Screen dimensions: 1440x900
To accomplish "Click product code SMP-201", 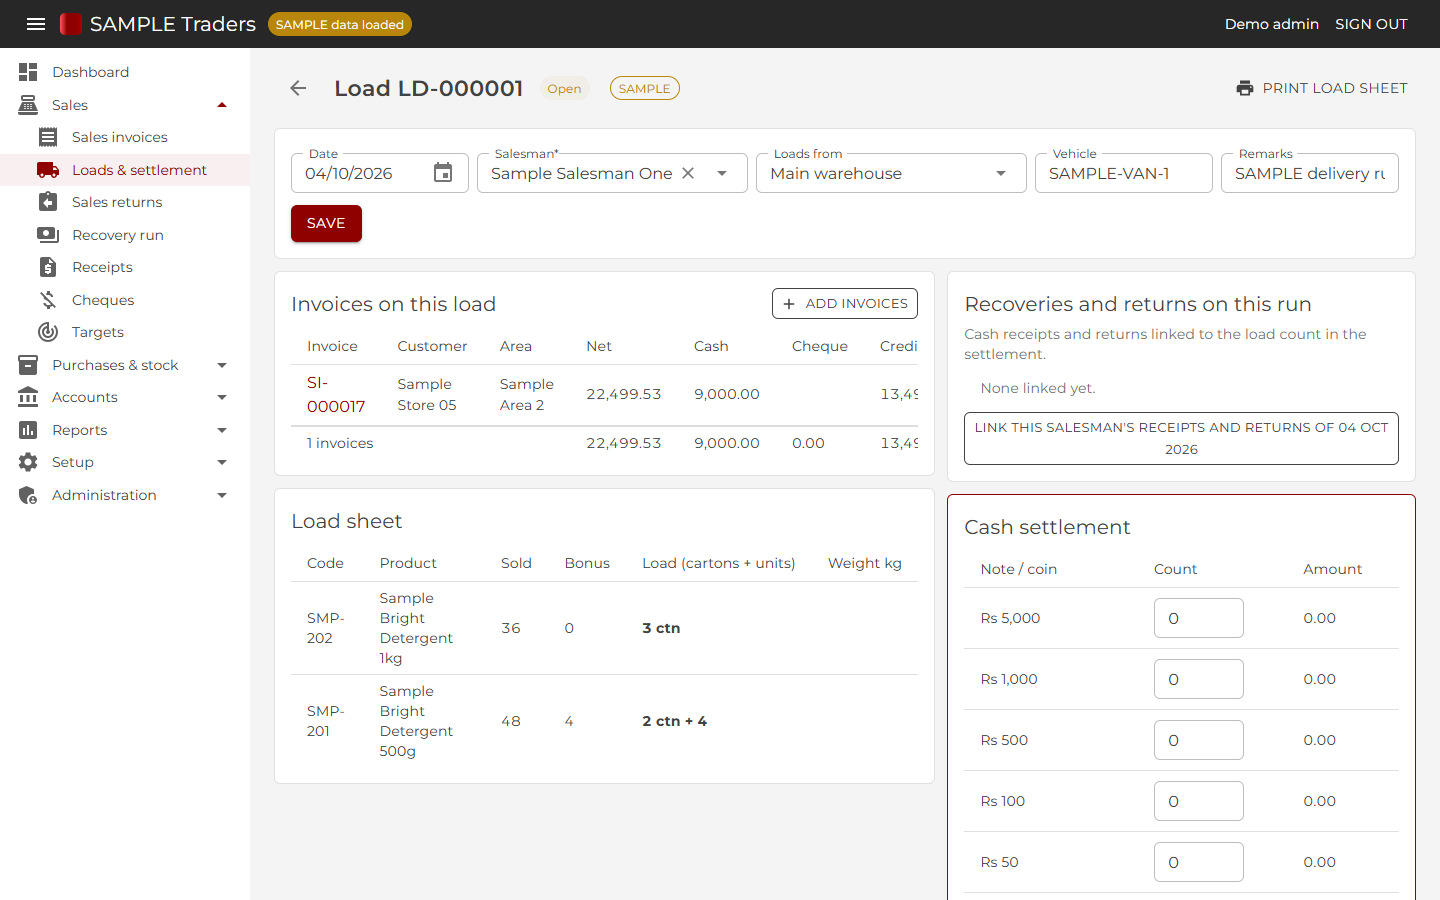I will pos(326,721).
